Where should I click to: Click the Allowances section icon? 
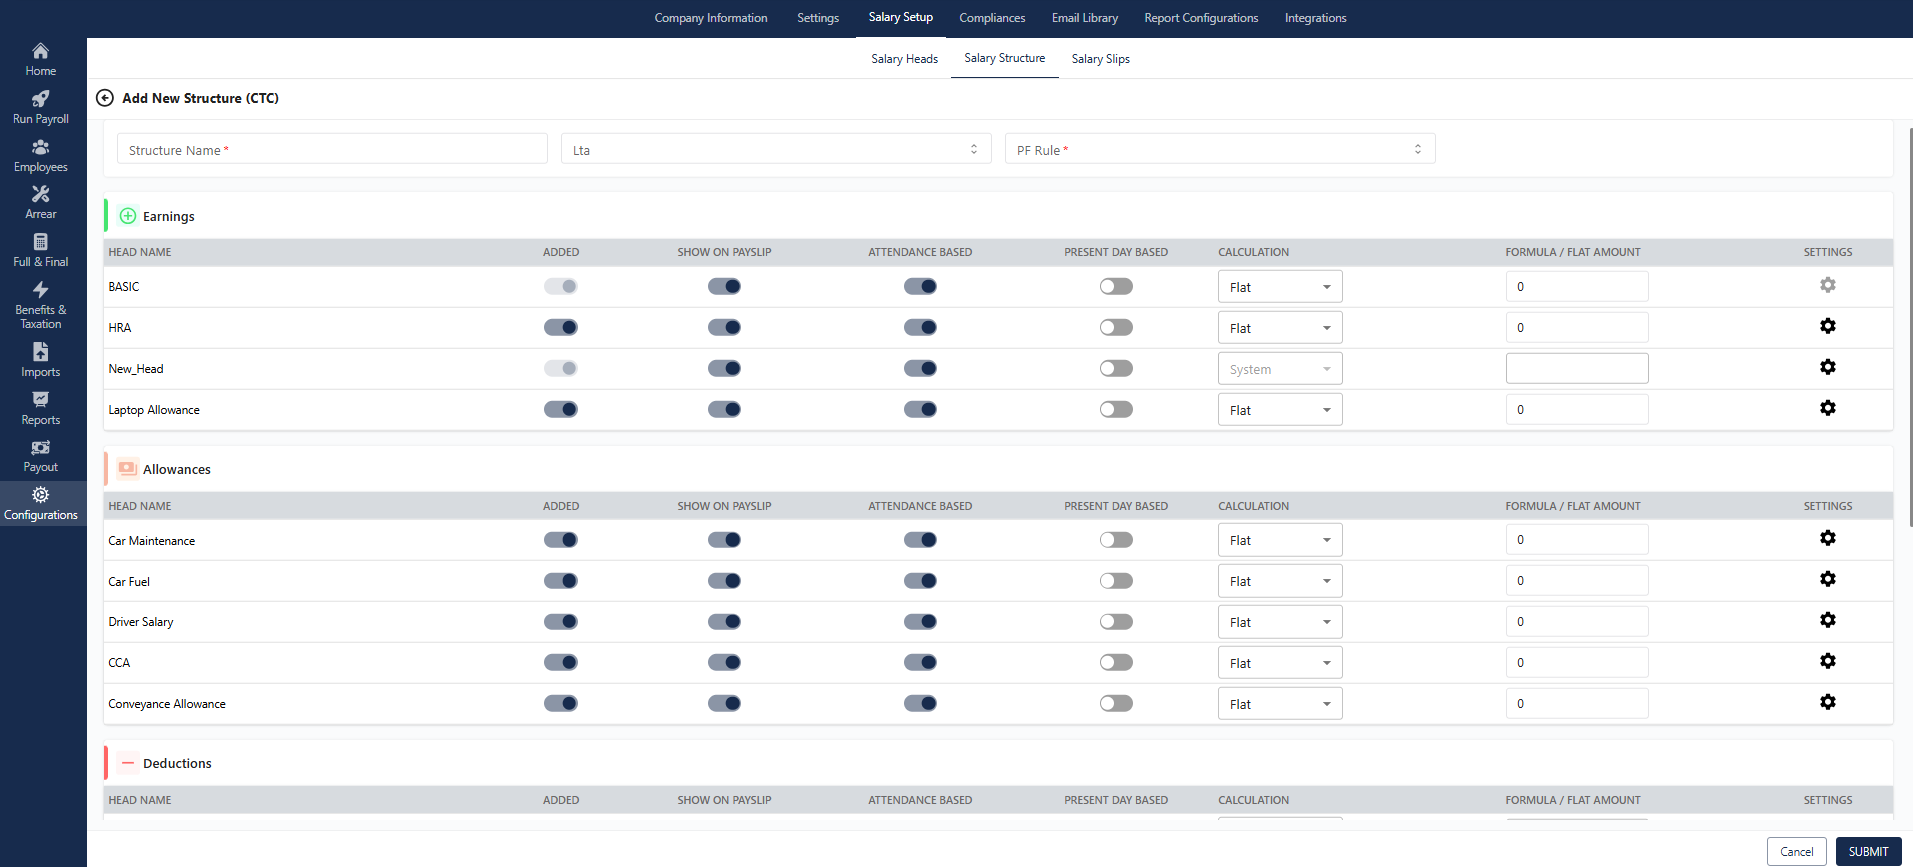click(128, 469)
